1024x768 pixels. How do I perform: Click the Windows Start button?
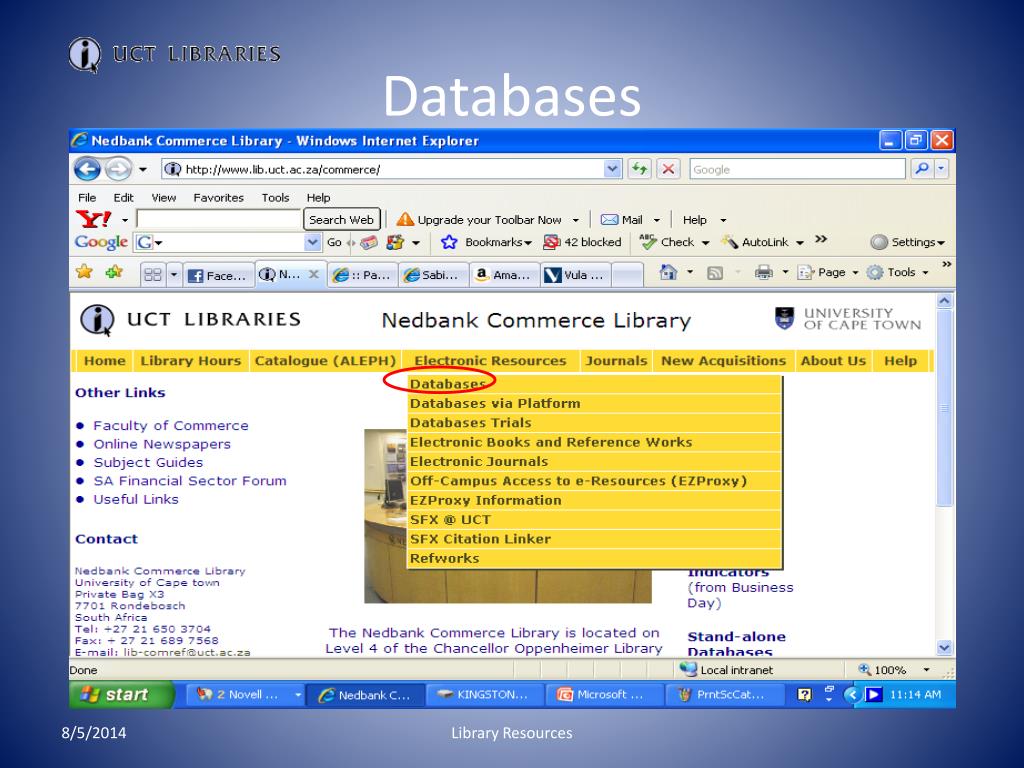coord(121,694)
